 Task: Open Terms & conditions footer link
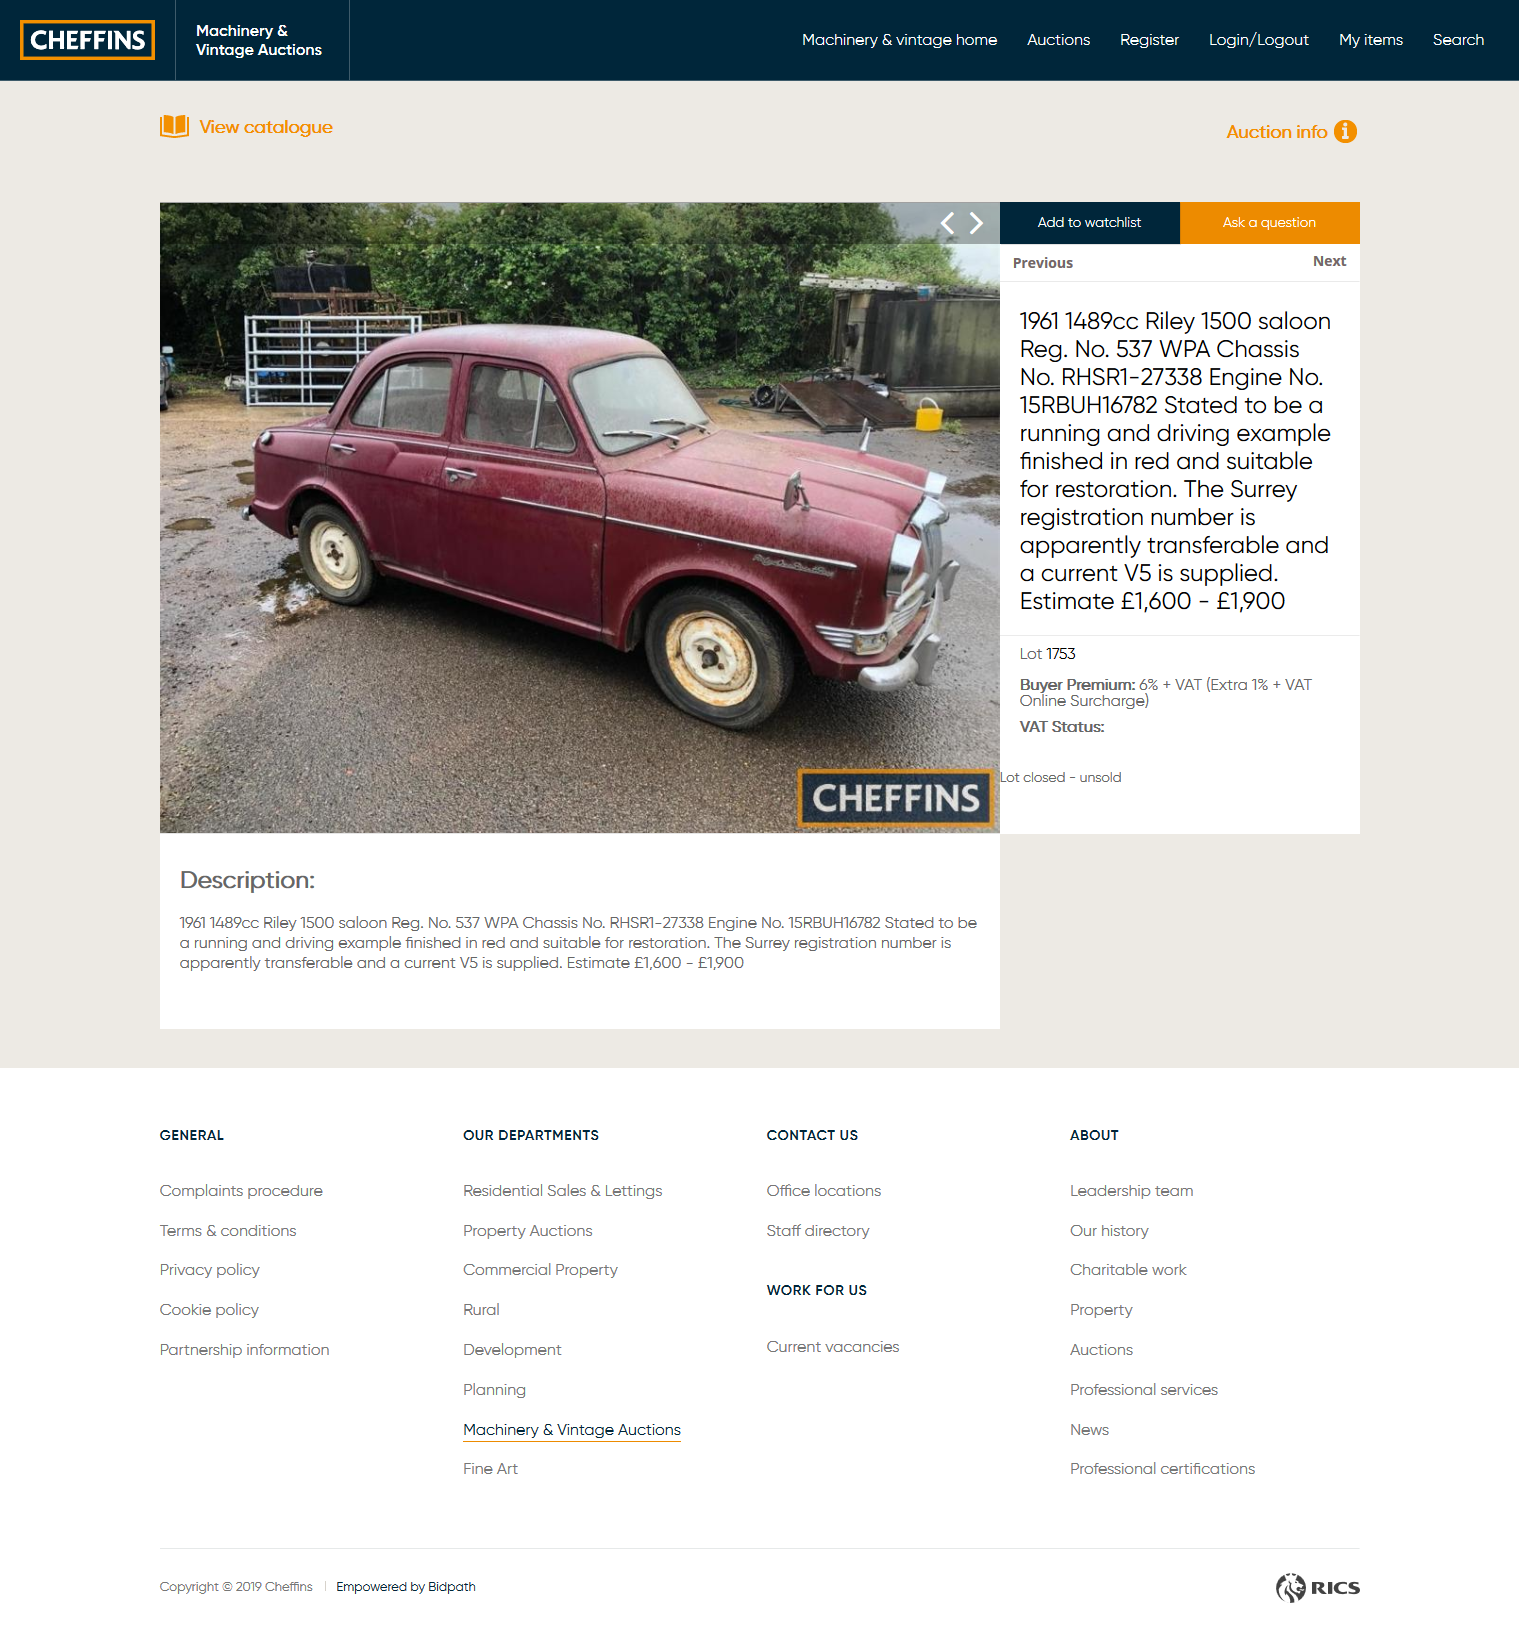(x=228, y=1231)
